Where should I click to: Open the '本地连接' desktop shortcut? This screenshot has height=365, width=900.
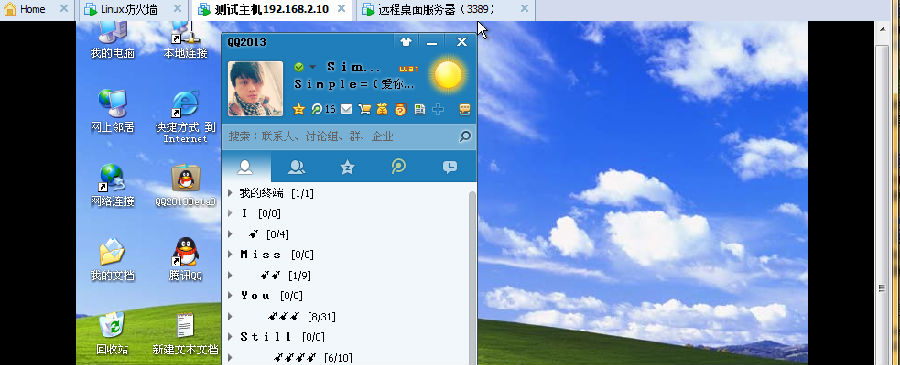pyautogui.click(x=185, y=40)
